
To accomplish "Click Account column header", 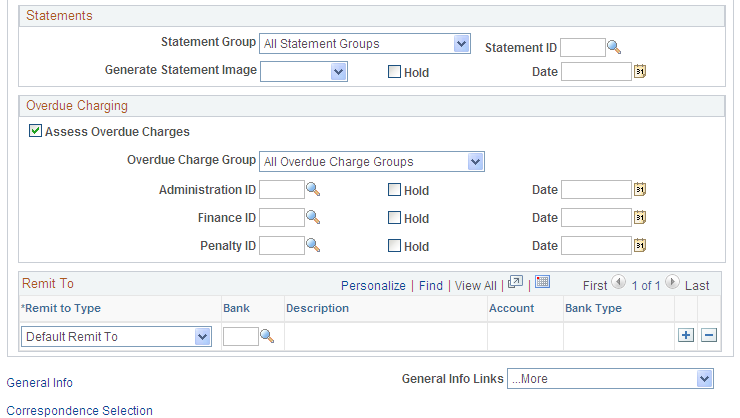I will [512, 308].
